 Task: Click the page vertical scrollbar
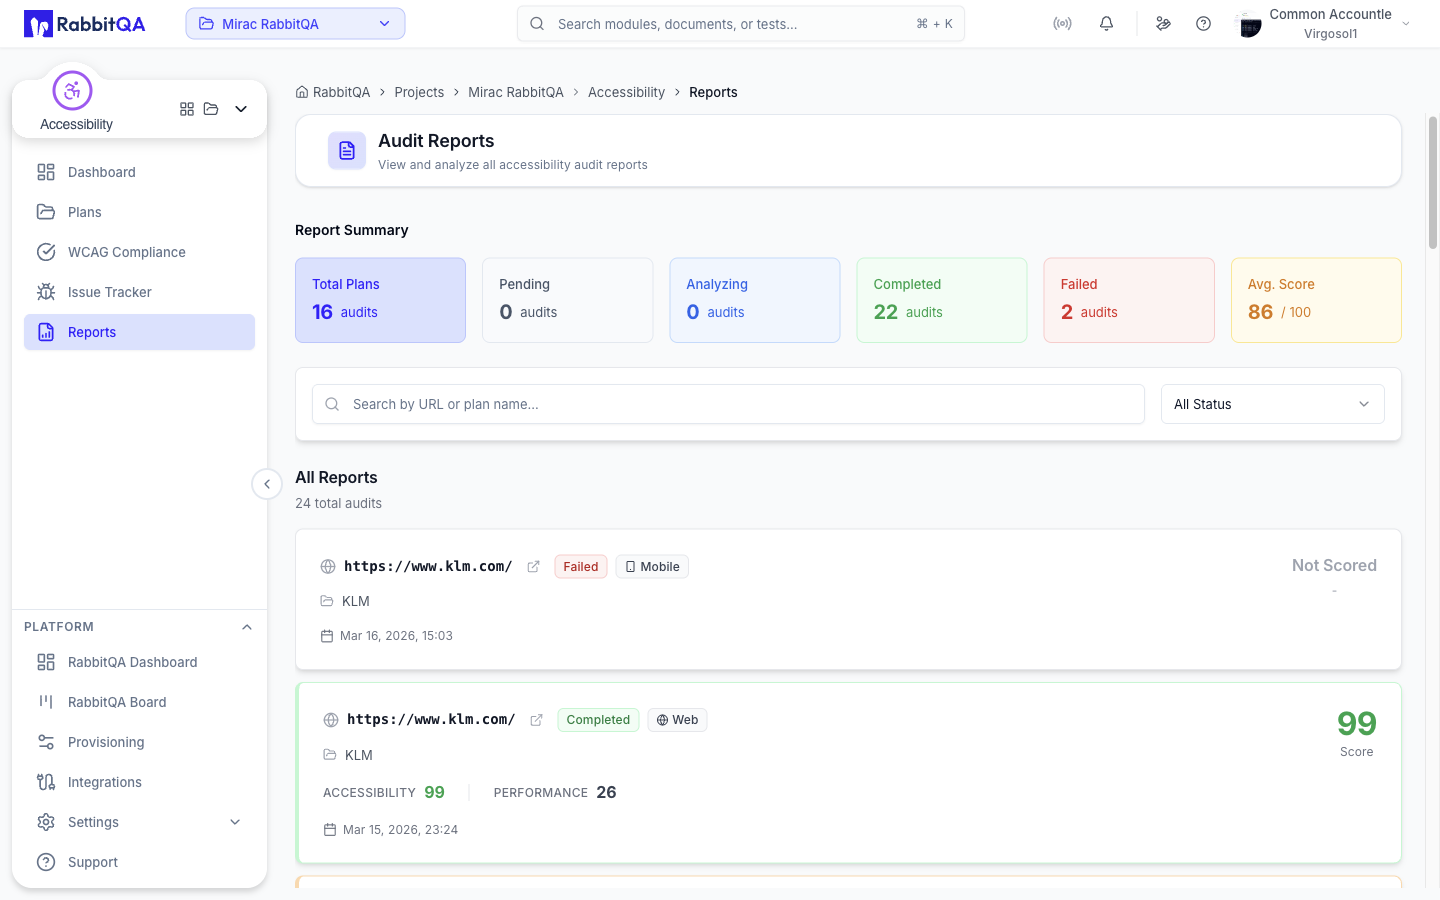pos(1432,182)
